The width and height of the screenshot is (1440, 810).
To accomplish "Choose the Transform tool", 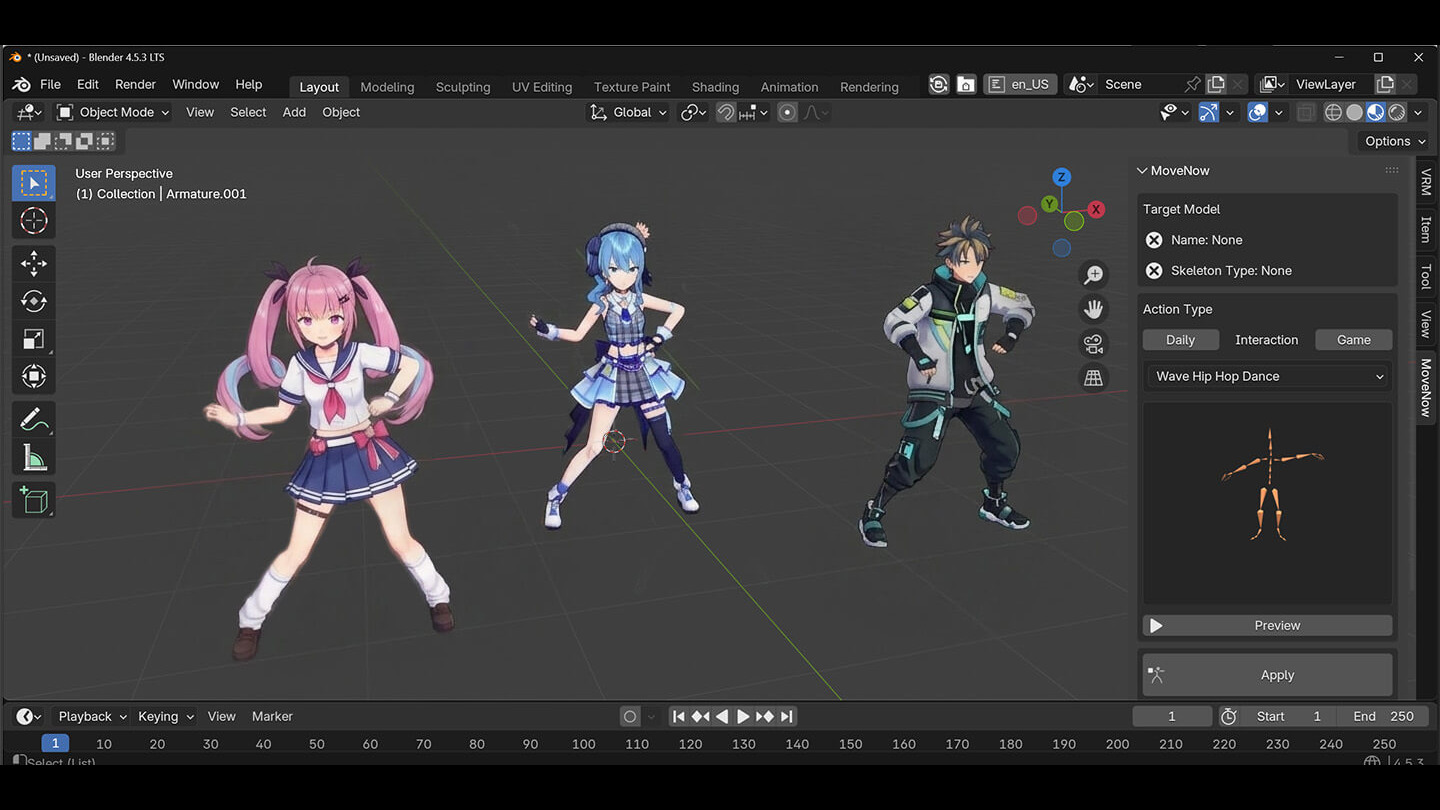I will pyautogui.click(x=33, y=377).
